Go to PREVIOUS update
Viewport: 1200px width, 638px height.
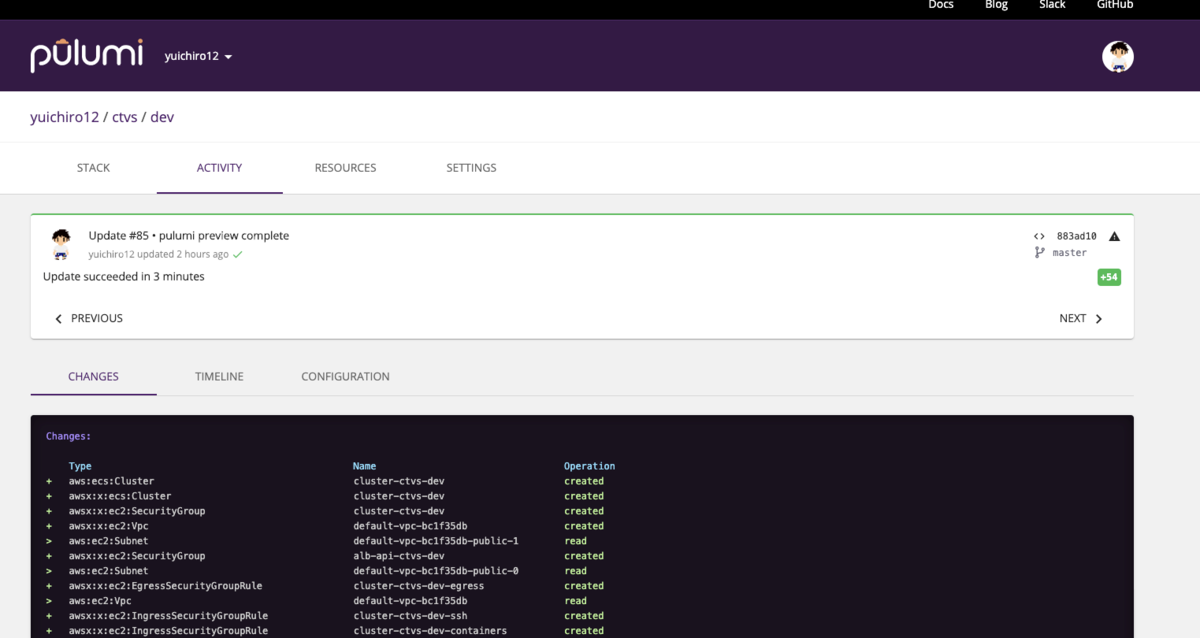click(88, 318)
